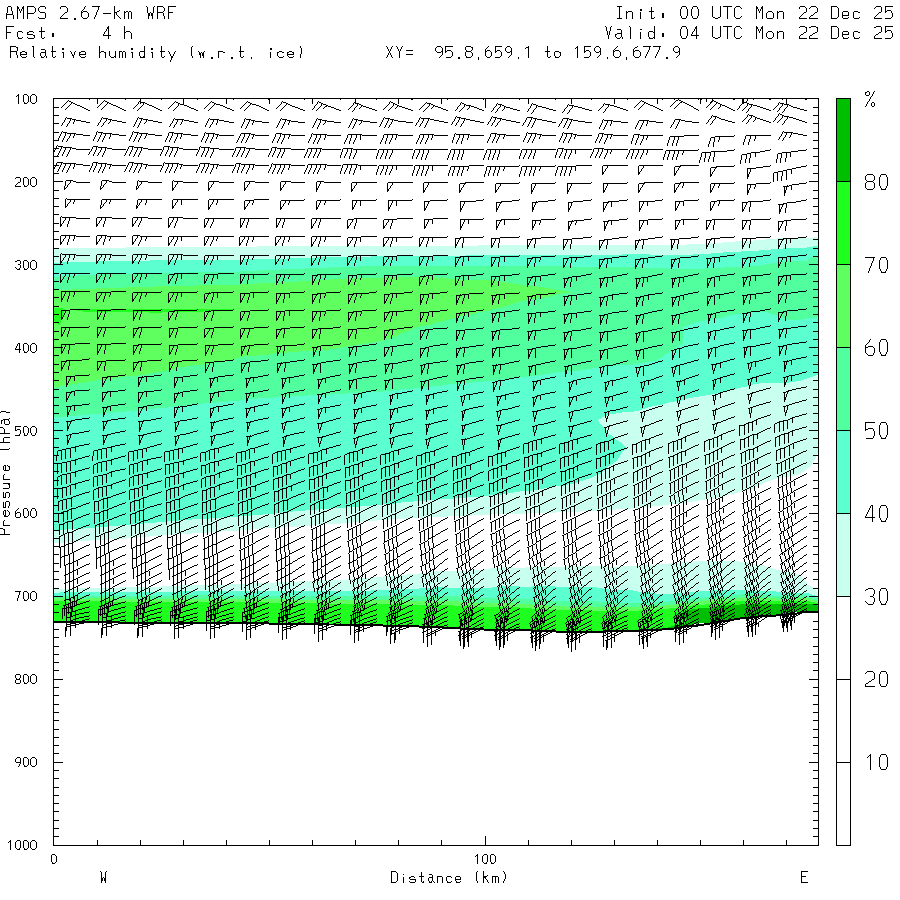Click the 0 distance axis label
Screen dimensions: 900x900
click(x=54, y=859)
